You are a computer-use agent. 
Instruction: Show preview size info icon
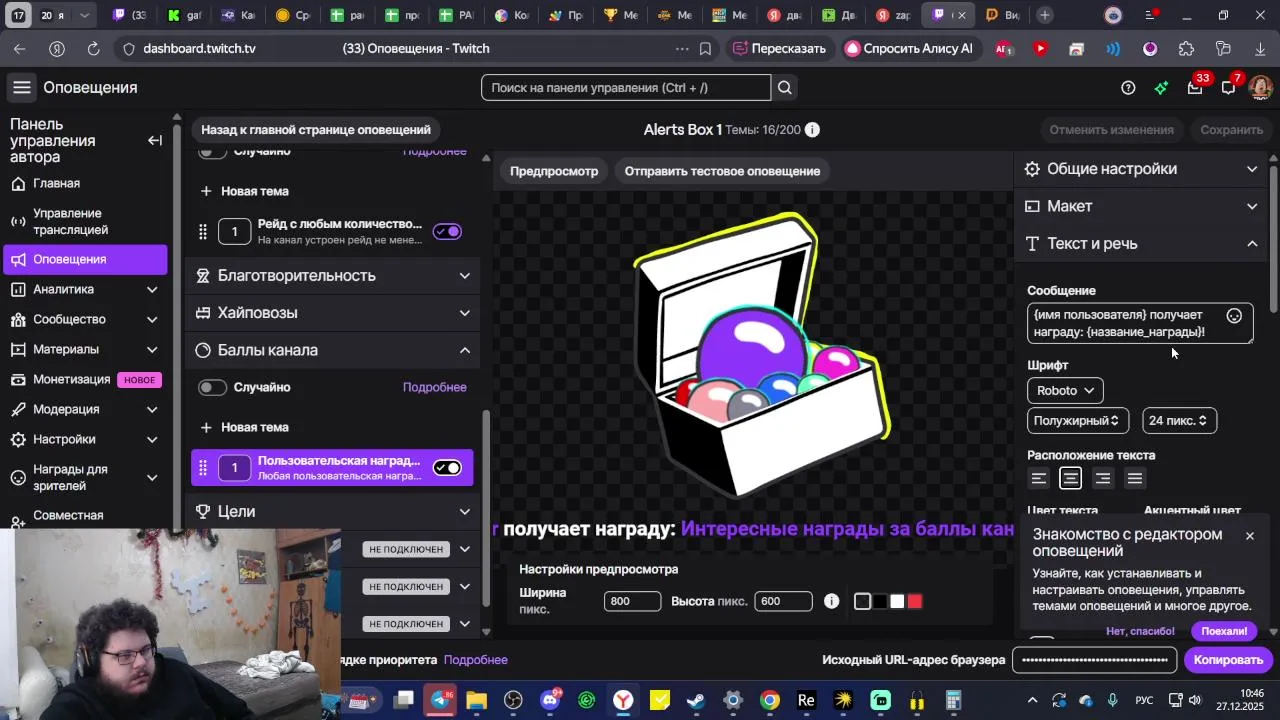click(831, 601)
